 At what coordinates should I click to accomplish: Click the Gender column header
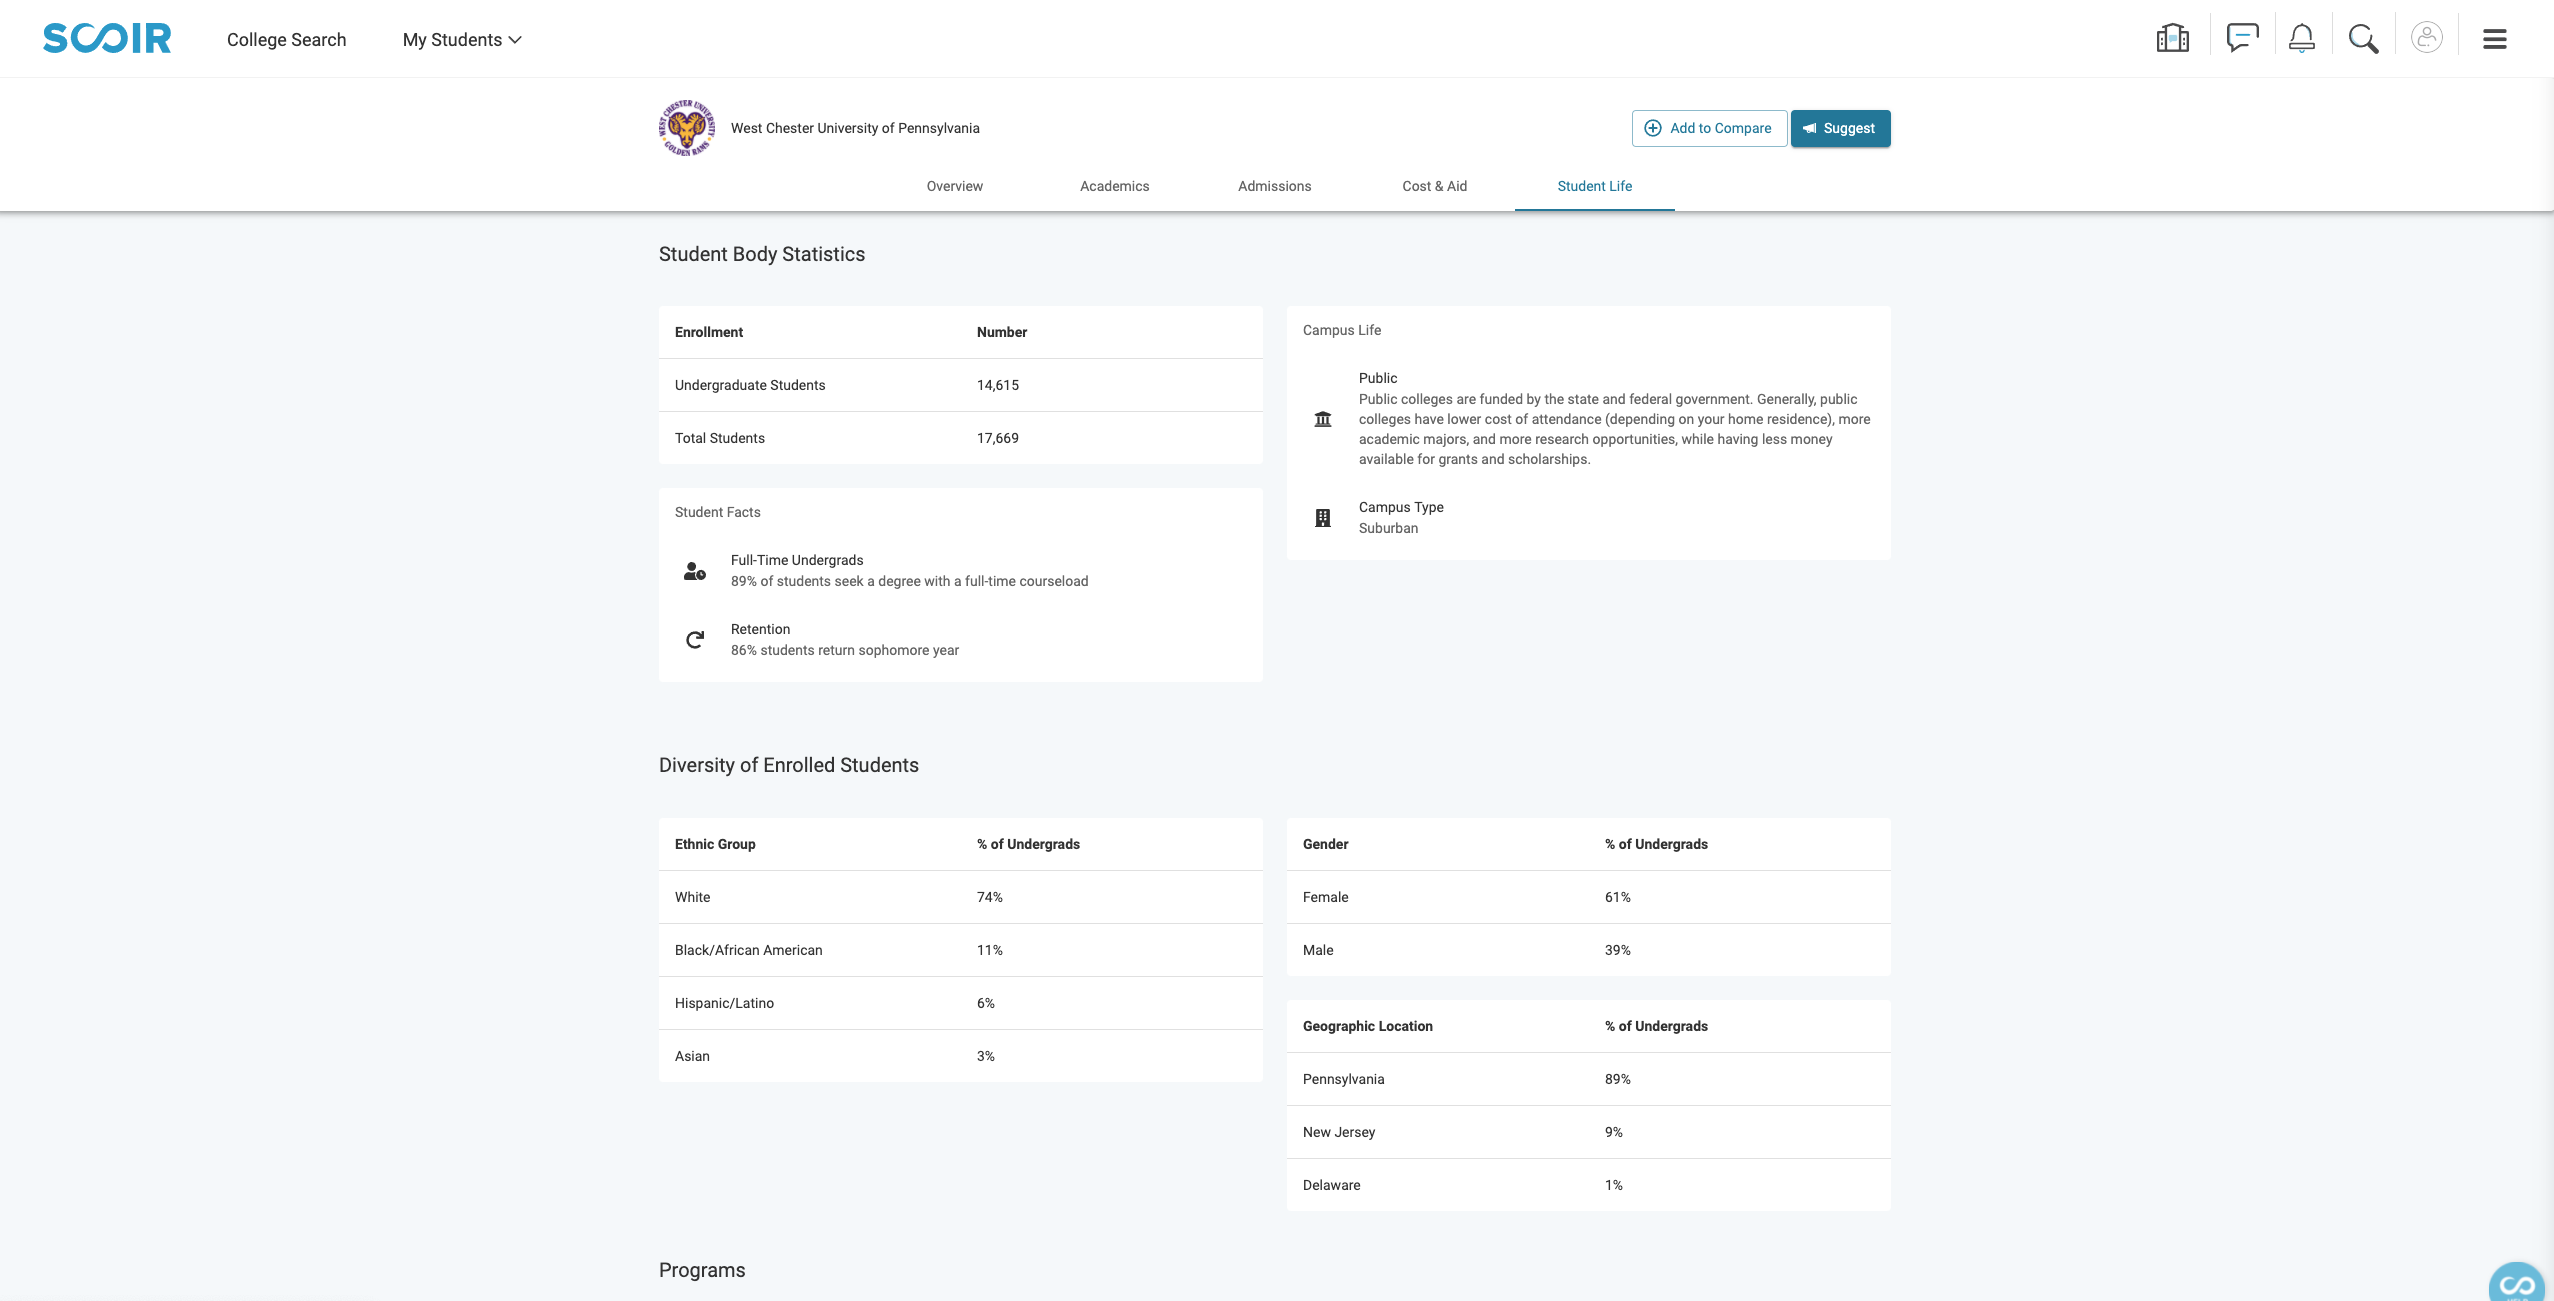(x=1326, y=844)
